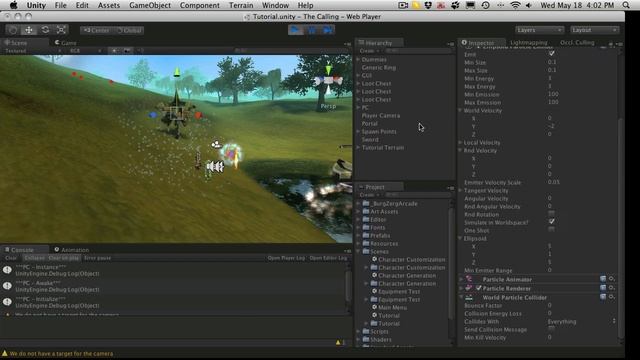Open Collides With Everything dropdown
The image size is (640, 360).
pyautogui.click(x=581, y=322)
